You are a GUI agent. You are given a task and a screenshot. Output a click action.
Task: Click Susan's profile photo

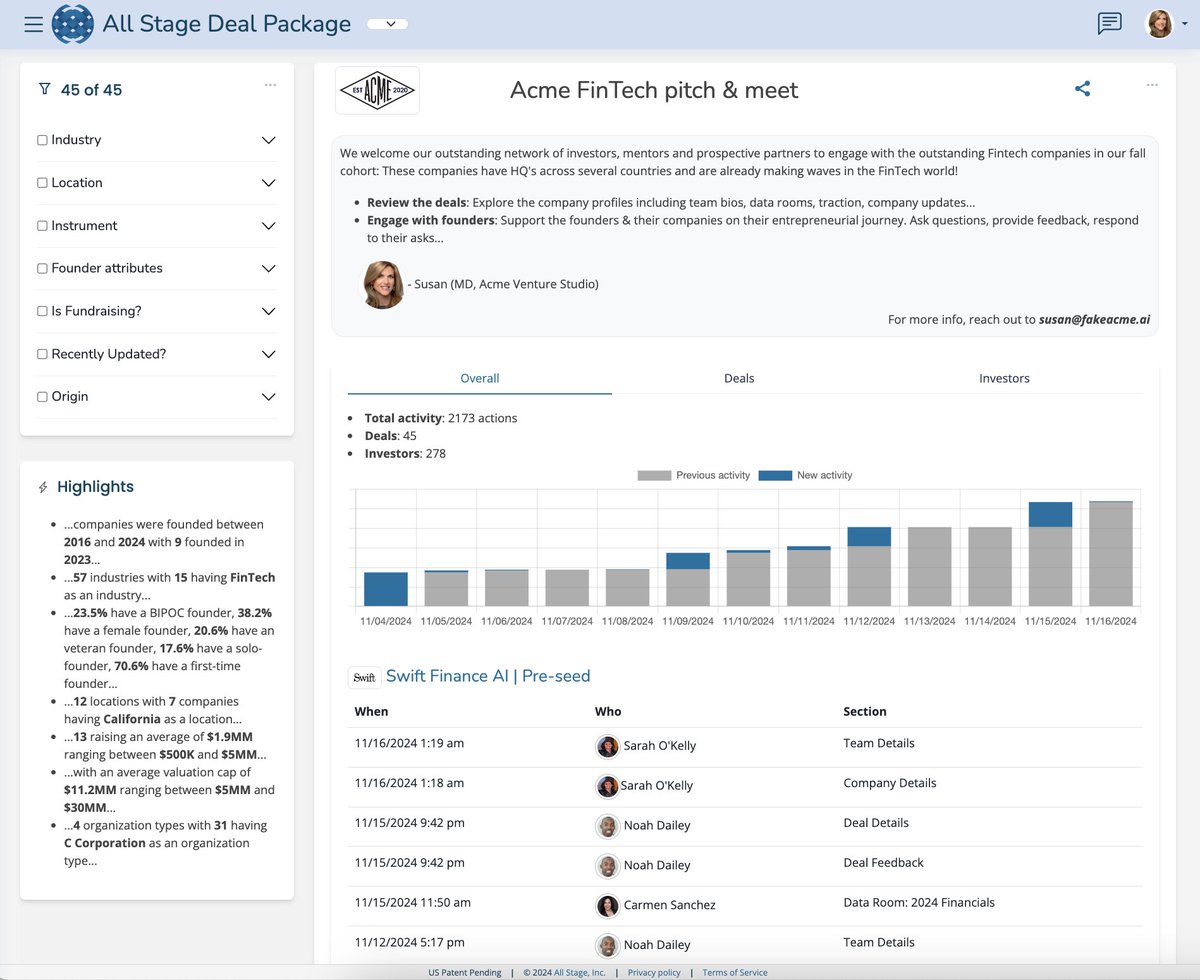click(x=382, y=284)
